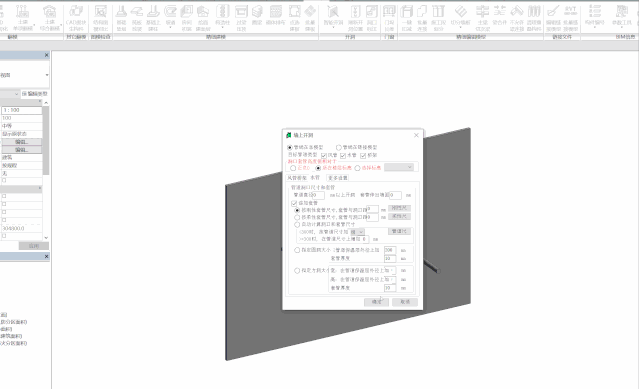Toggle the 风管 checkbox
Image resolution: width=639 pixels, height=389 pixels.
point(324,156)
